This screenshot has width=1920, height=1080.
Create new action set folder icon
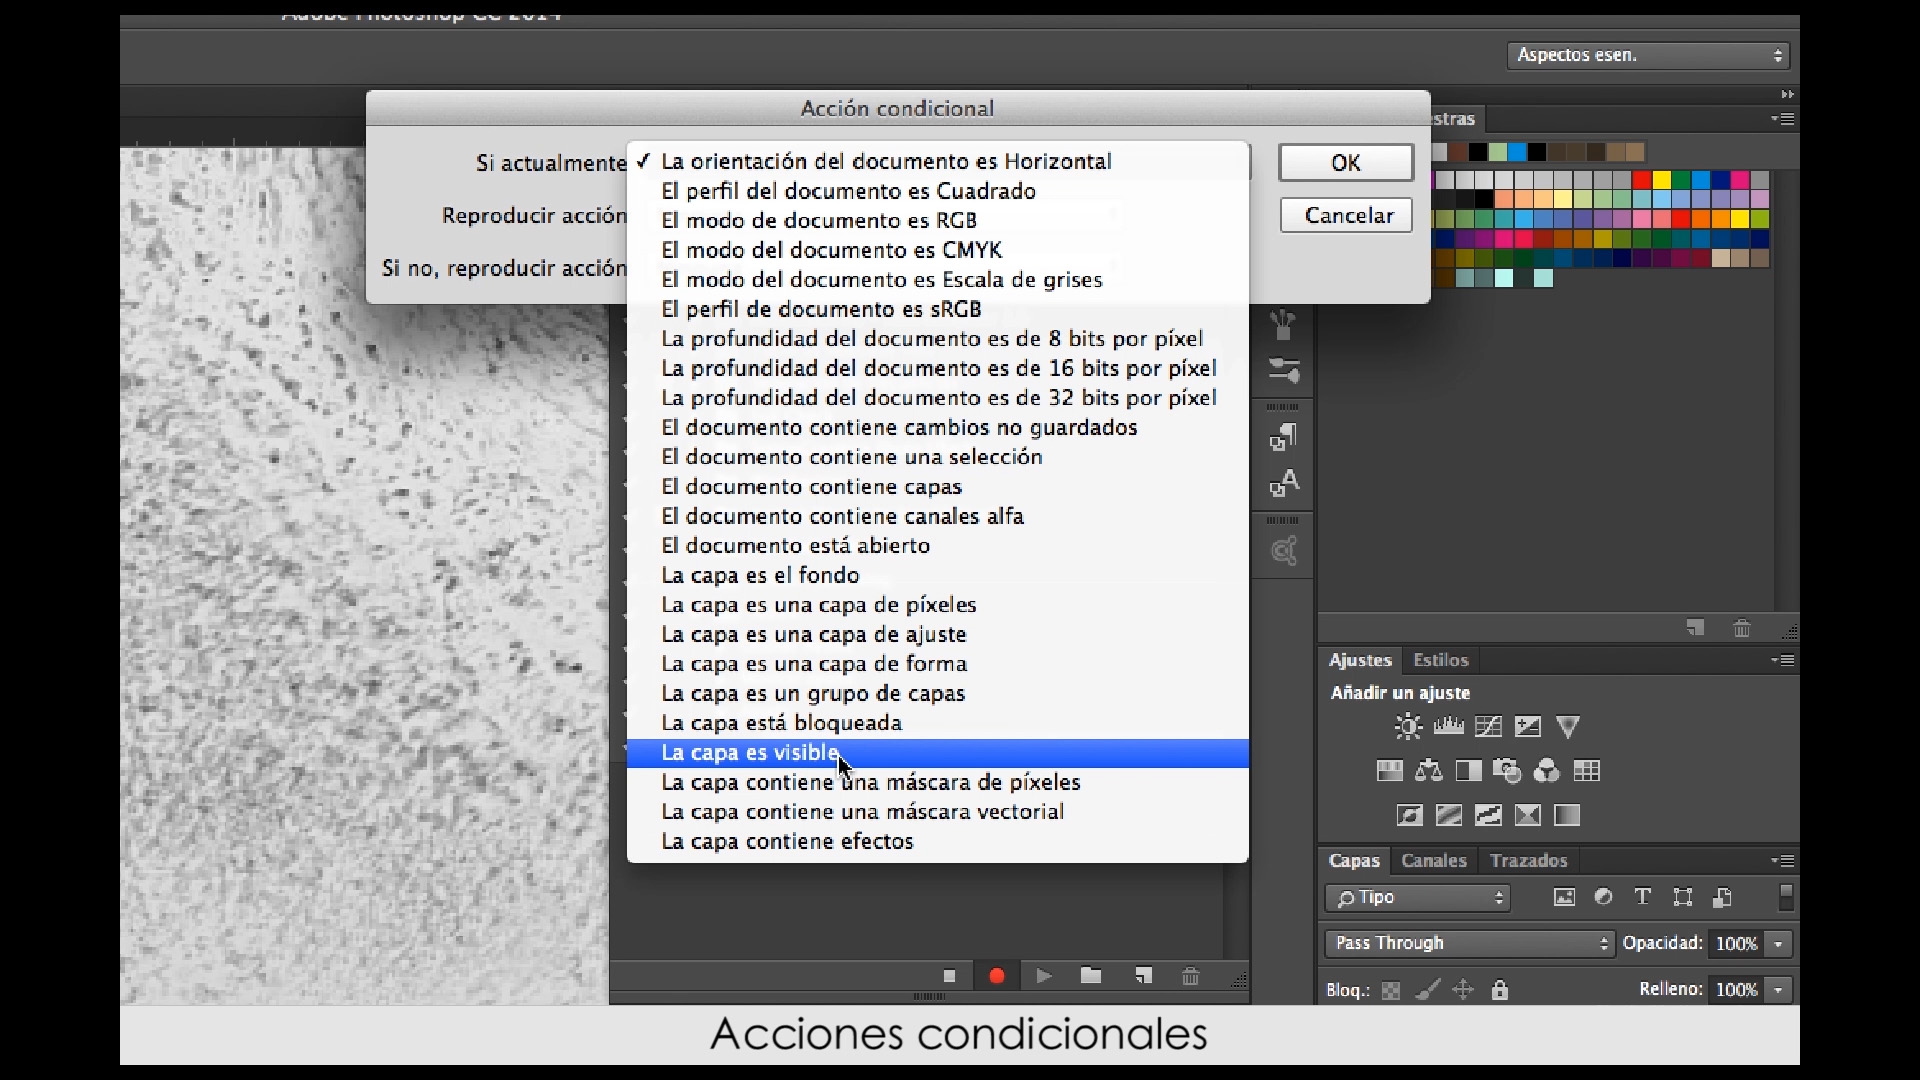1091,976
